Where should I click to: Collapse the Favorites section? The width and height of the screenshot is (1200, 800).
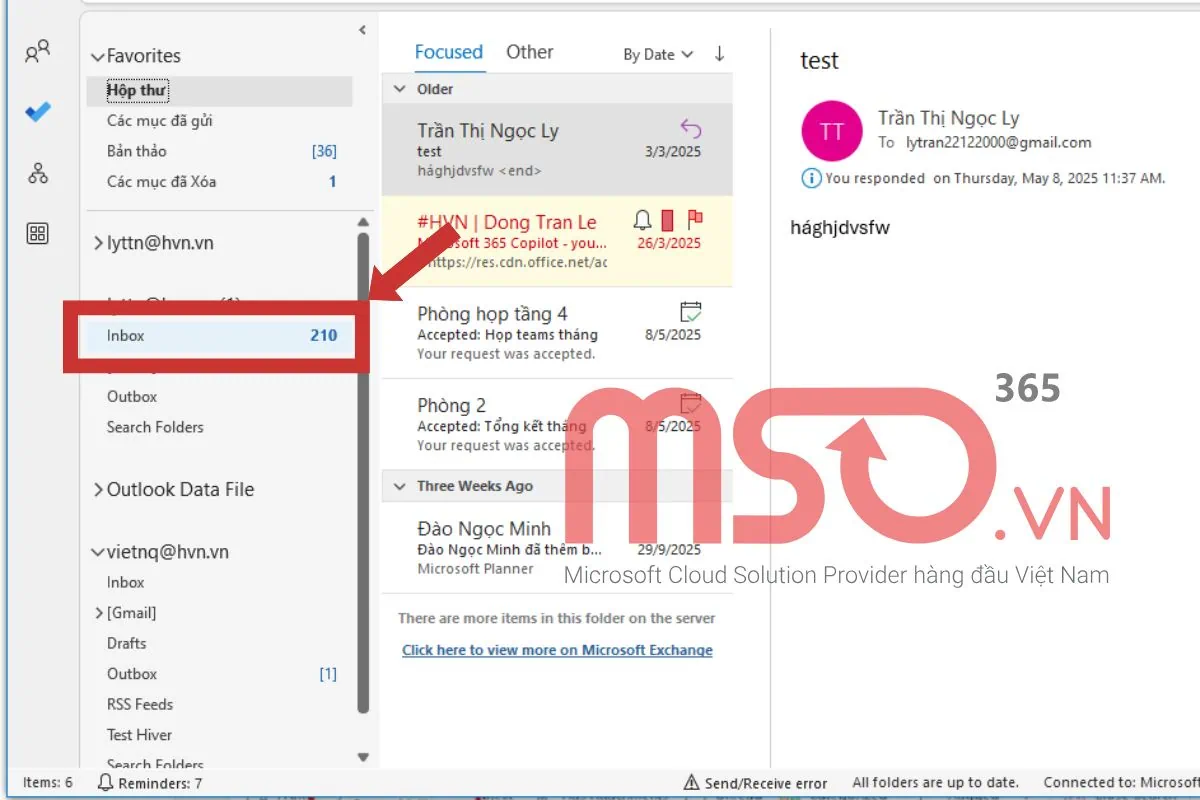click(x=98, y=57)
